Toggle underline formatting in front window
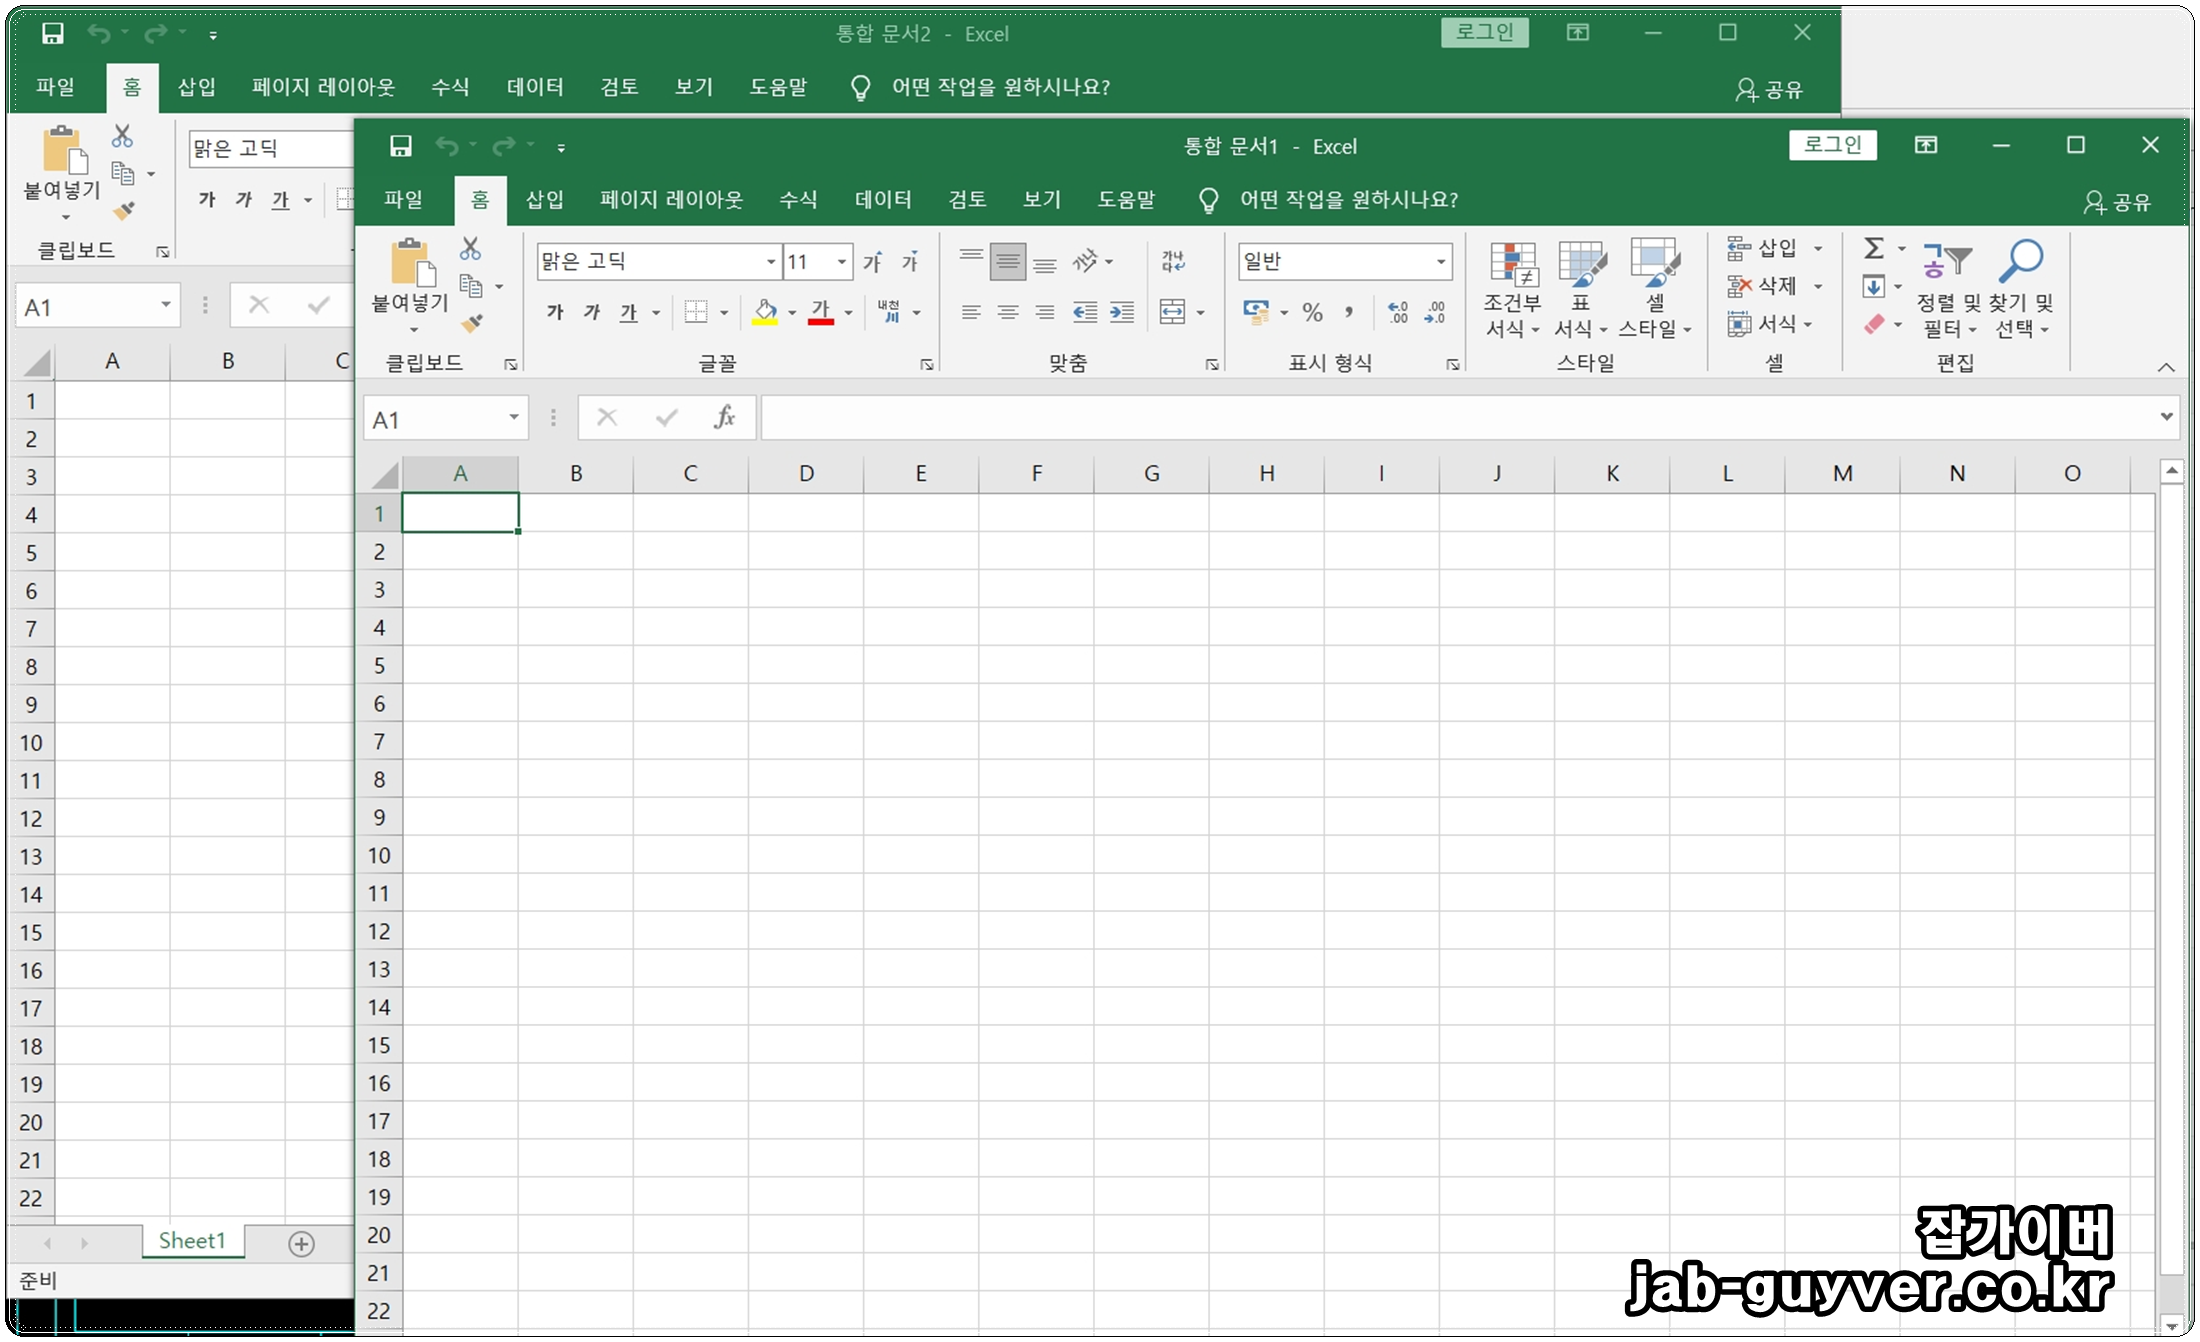2200x1342 pixels. pos(628,313)
